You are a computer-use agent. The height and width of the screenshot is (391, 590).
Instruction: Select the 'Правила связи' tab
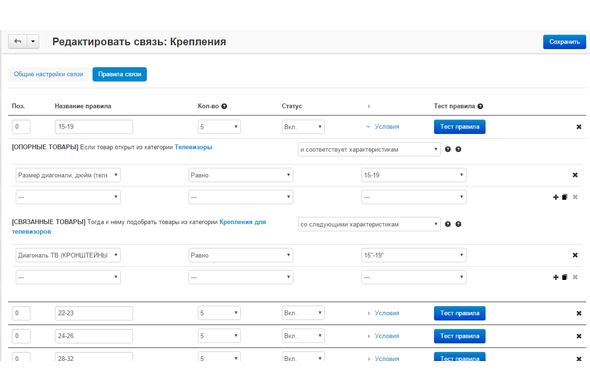tap(120, 74)
